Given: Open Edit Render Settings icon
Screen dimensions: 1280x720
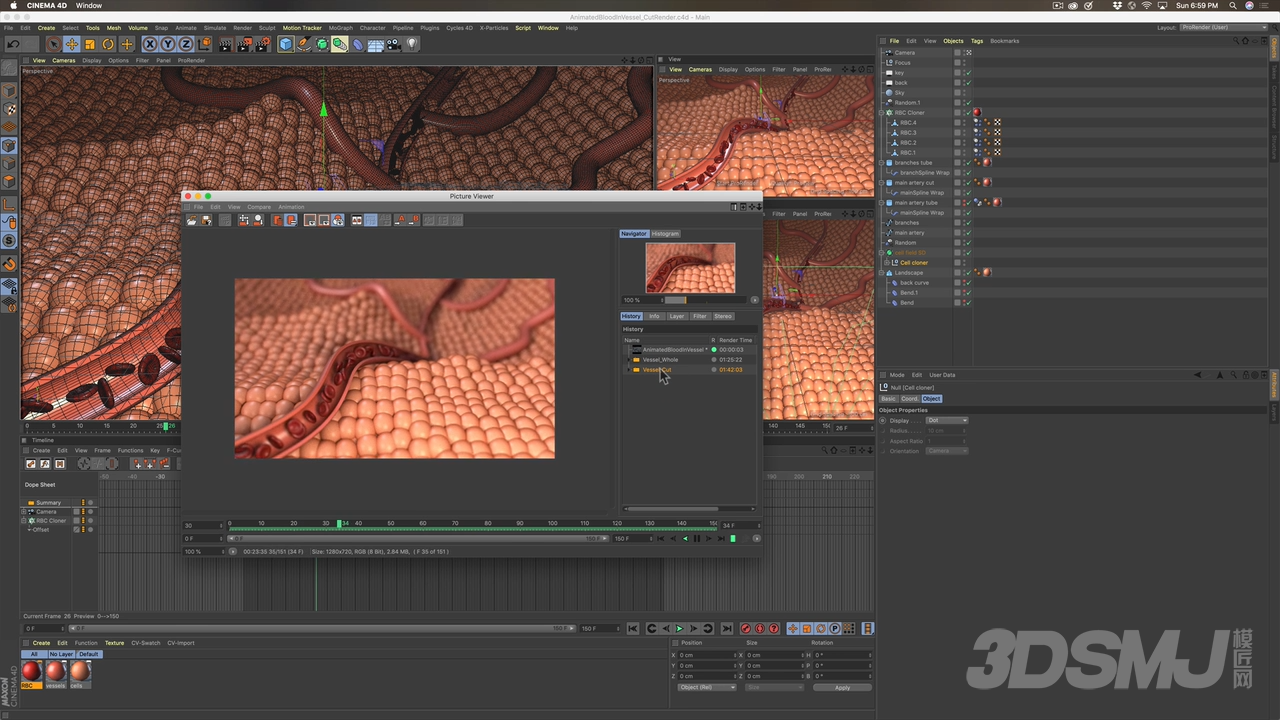Looking at the screenshot, I should point(262,44).
